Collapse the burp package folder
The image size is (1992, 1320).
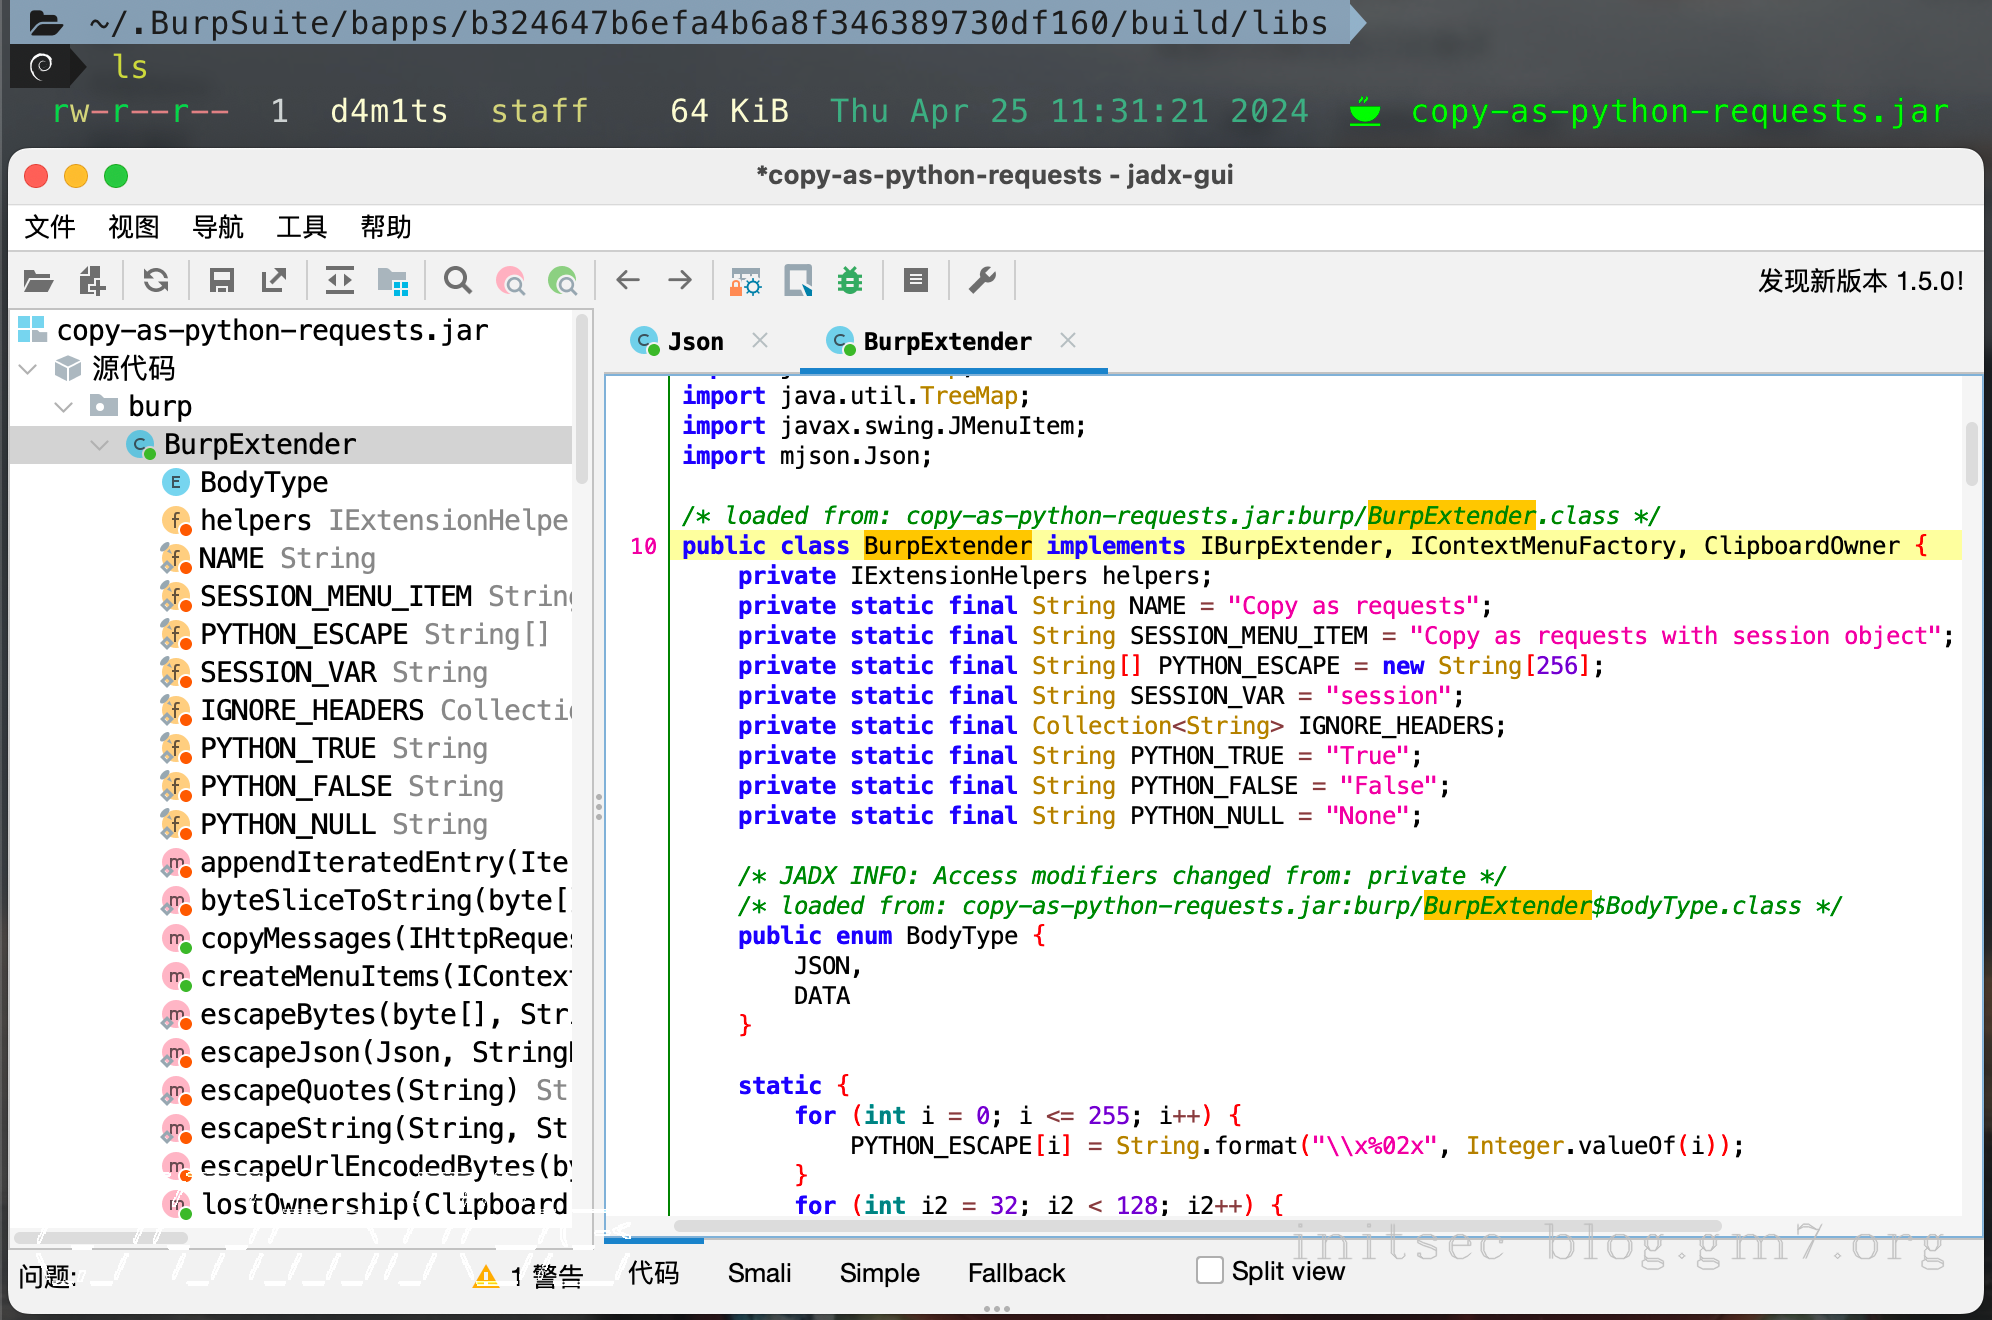[x=64, y=406]
